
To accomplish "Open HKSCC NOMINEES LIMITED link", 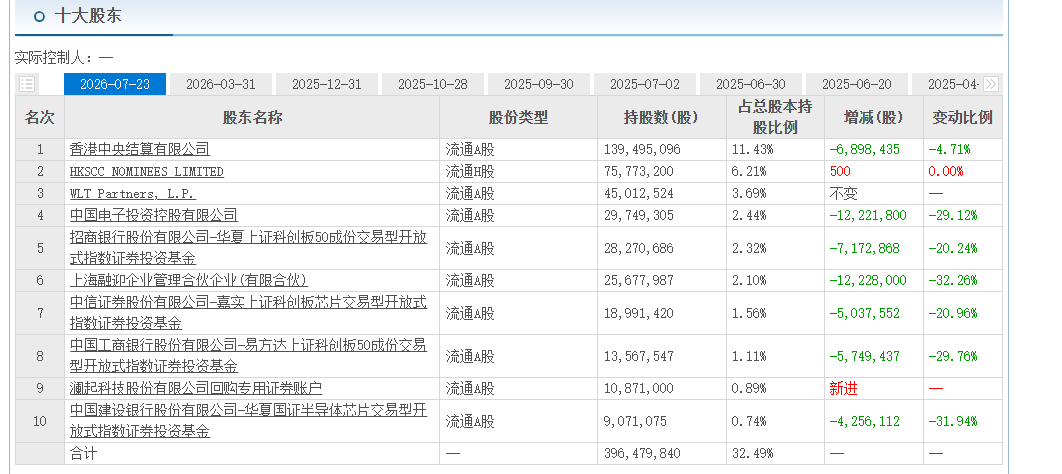I will click(146, 172).
